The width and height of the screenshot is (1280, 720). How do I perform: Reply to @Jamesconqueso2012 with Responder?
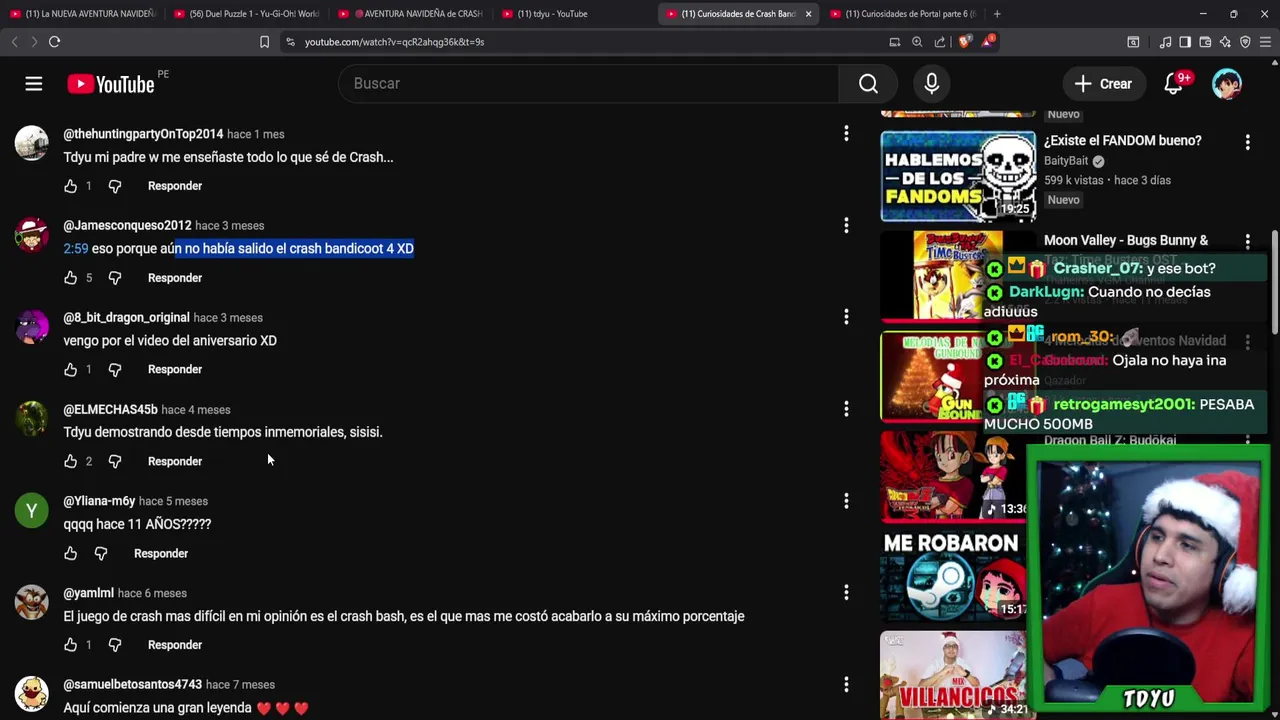pyautogui.click(x=175, y=278)
